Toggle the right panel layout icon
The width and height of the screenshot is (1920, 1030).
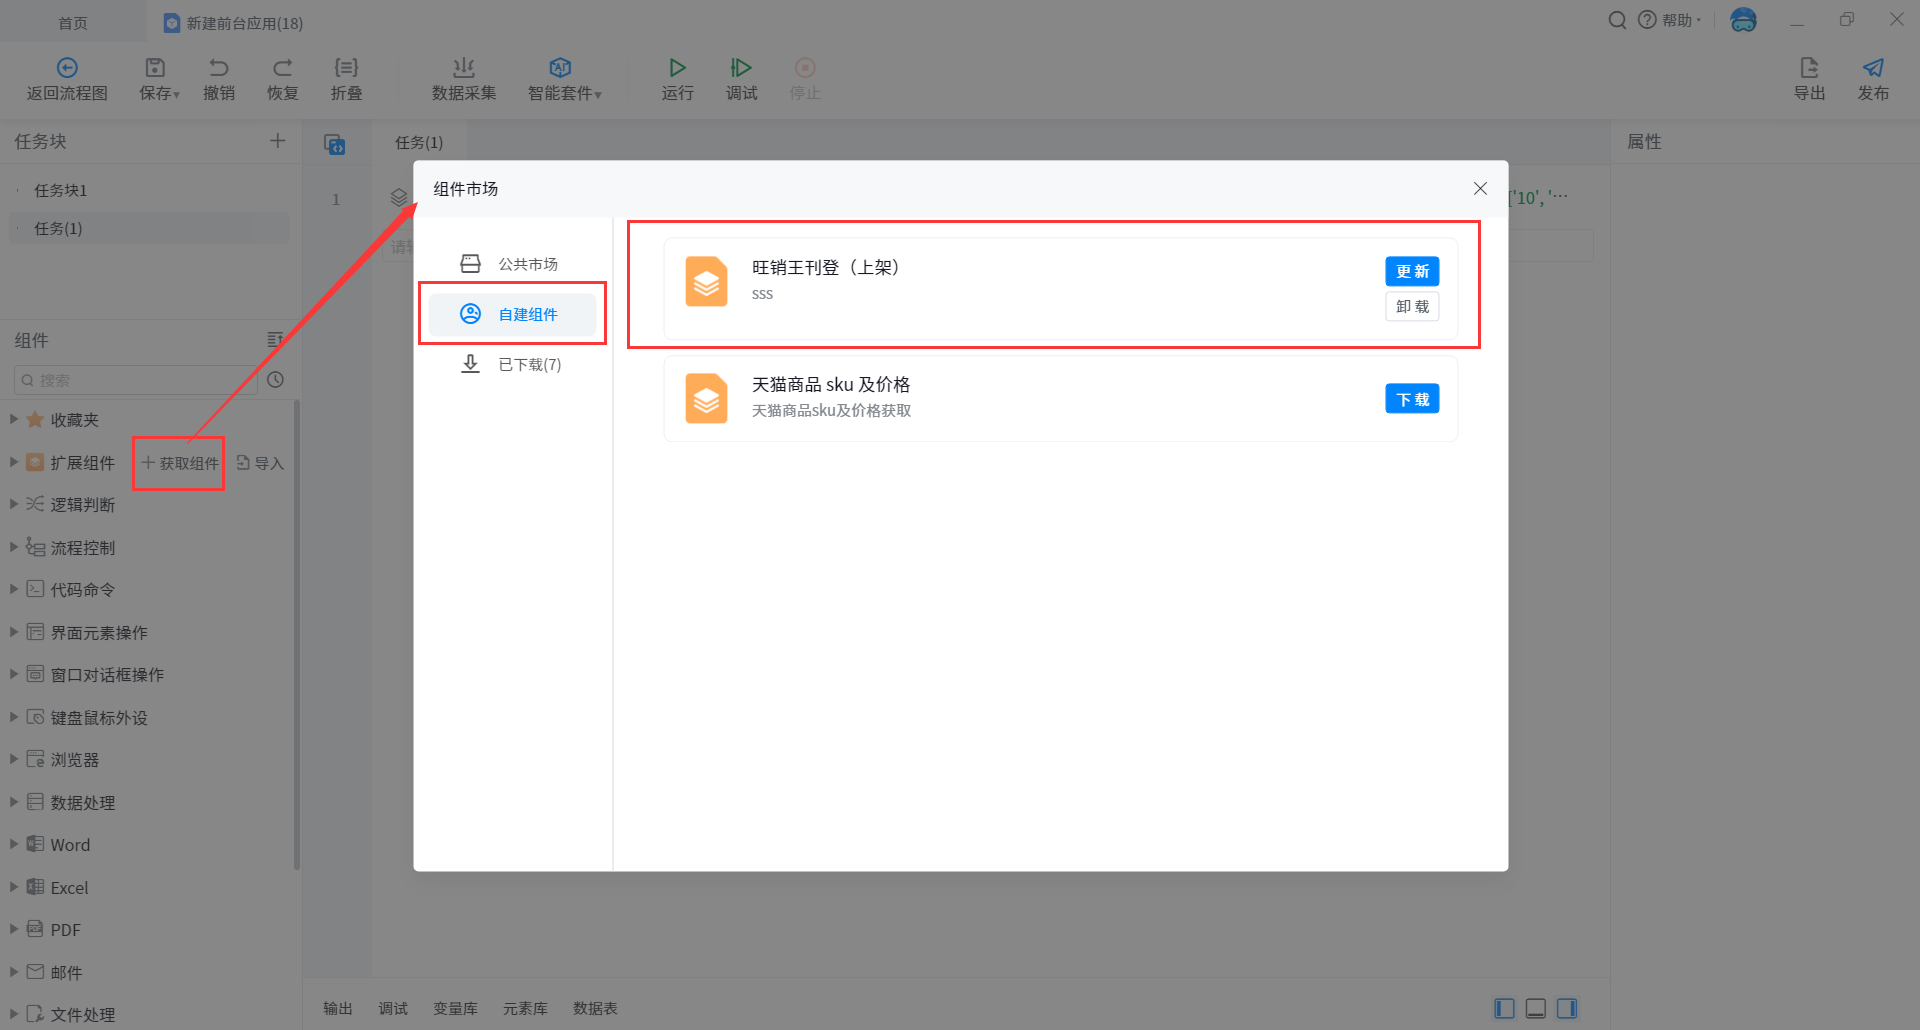point(1567,1008)
